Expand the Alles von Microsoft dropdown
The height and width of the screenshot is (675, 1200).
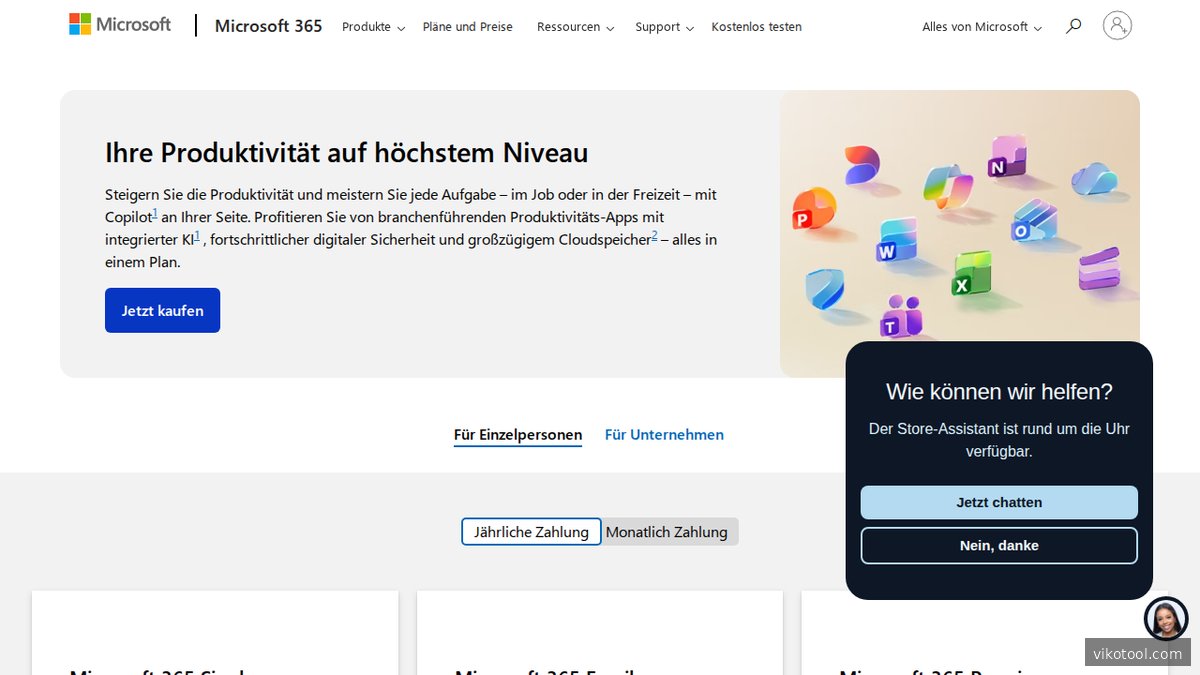pos(981,27)
